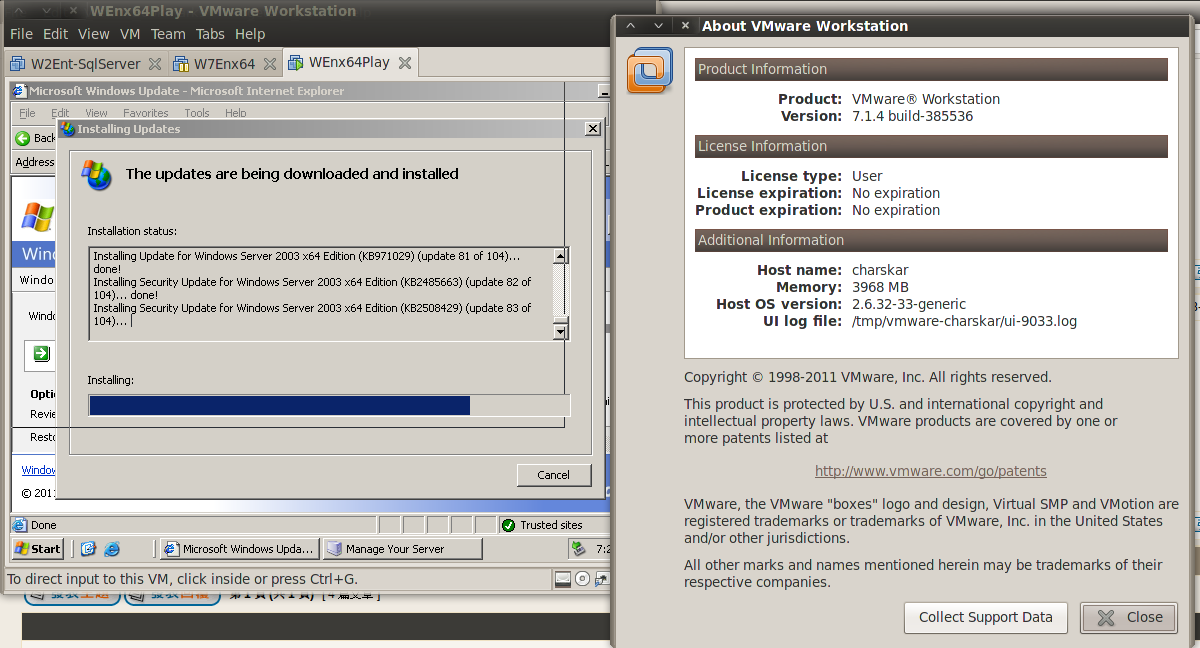Minimize the Internet Explorer window in VM
Image resolution: width=1200 pixels, height=648 pixels.
pos(603,91)
